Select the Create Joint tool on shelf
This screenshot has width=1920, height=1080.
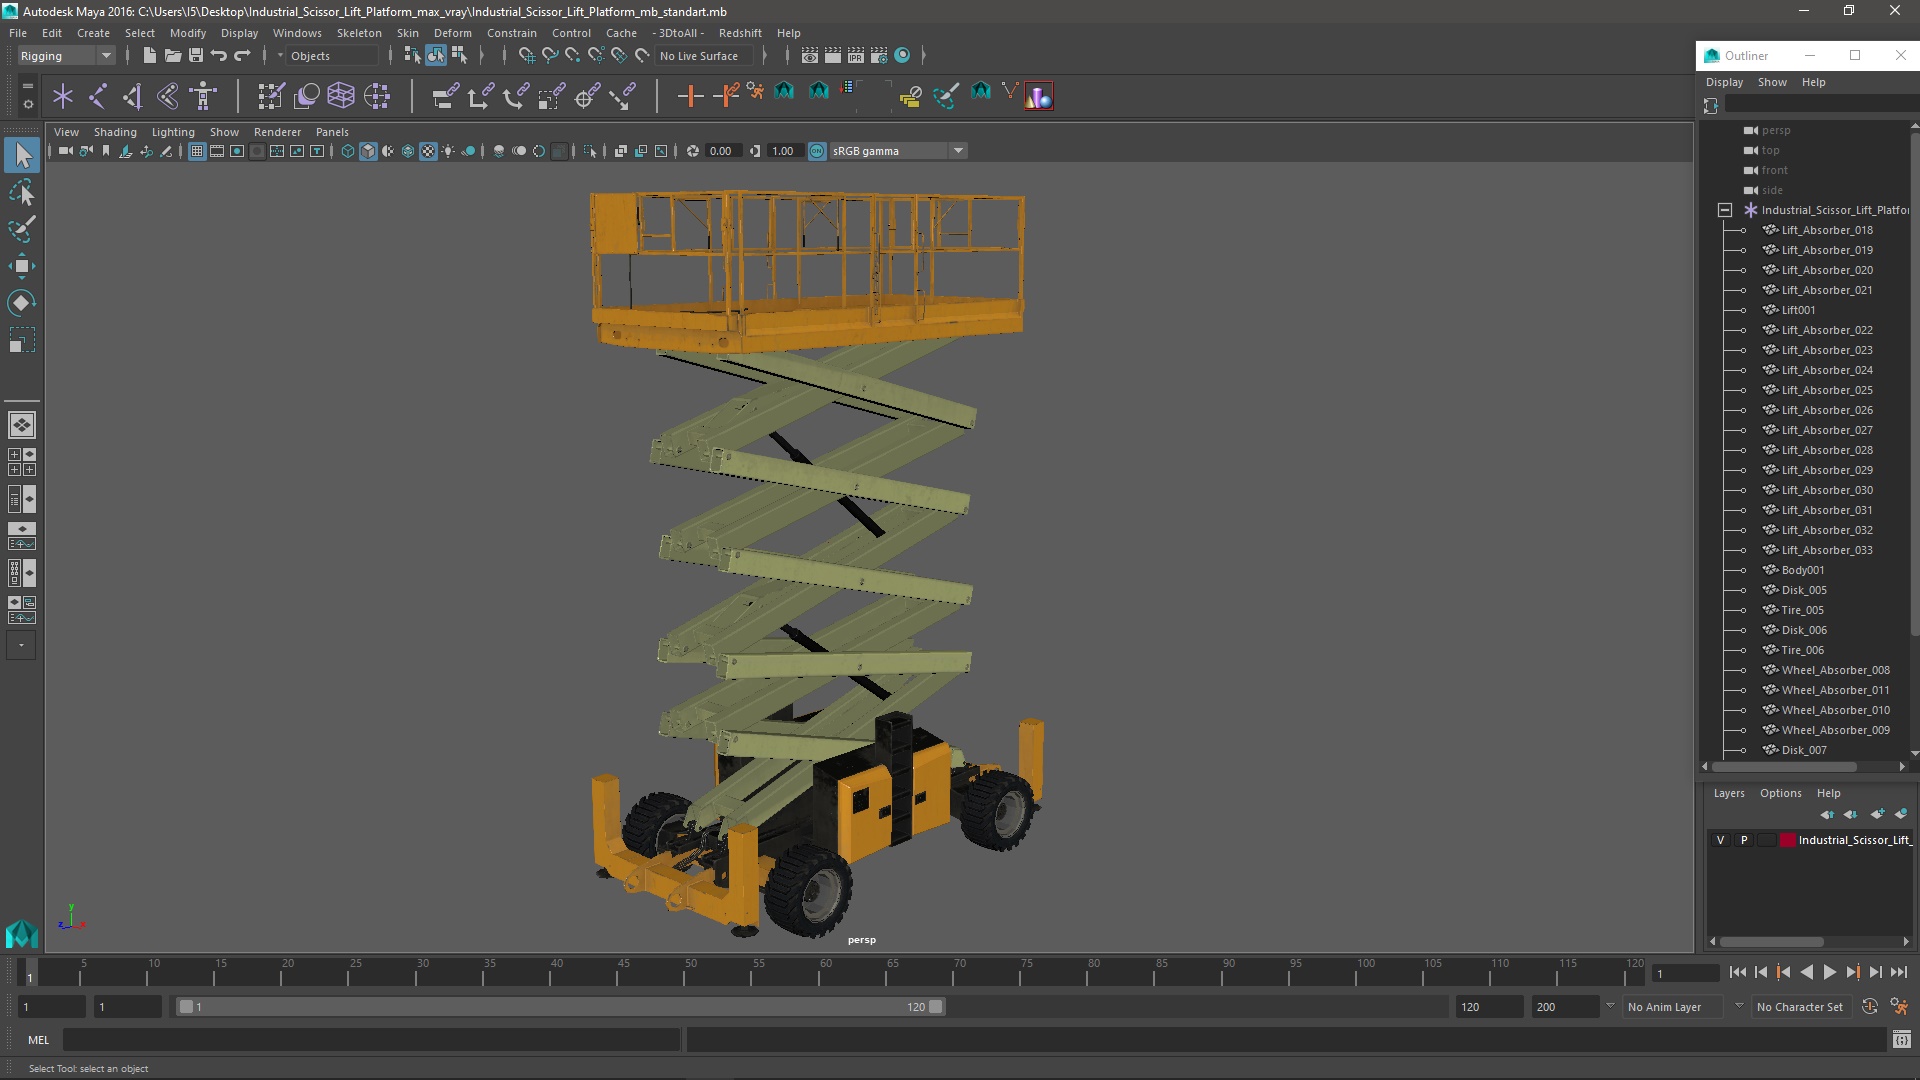click(x=98, y=96)
